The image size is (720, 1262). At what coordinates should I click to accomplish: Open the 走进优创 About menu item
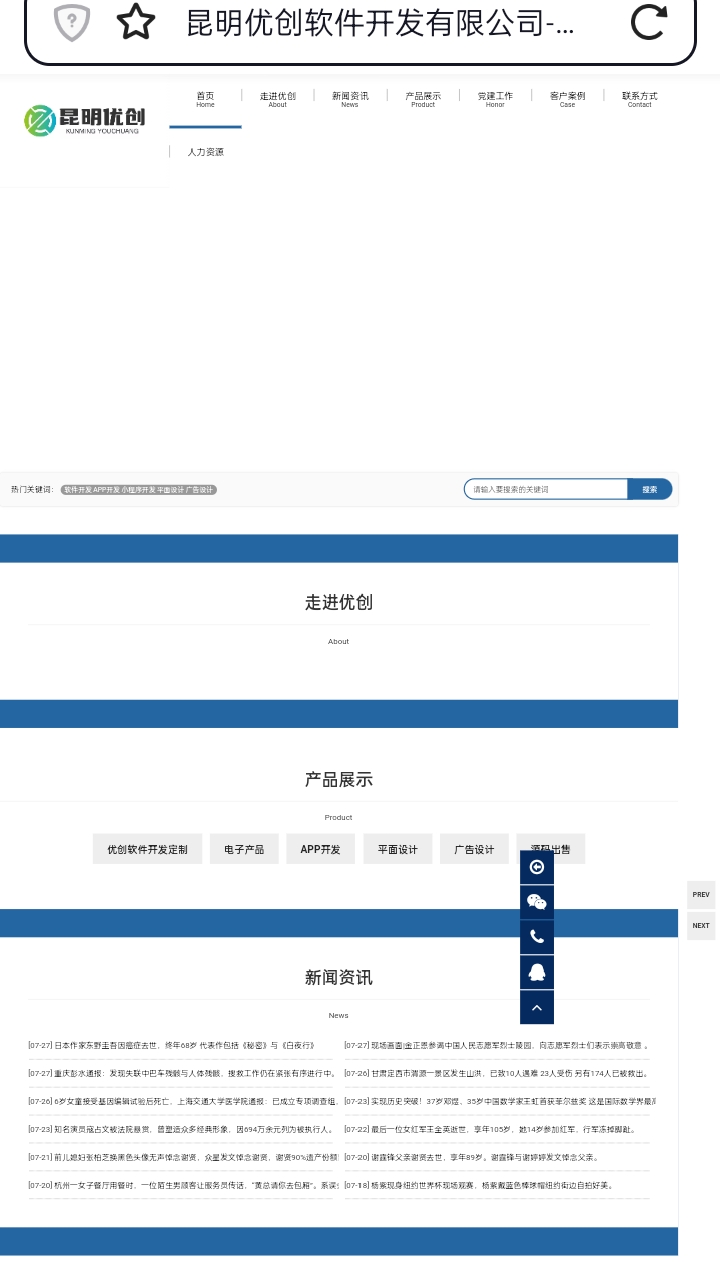click(277, 99)
